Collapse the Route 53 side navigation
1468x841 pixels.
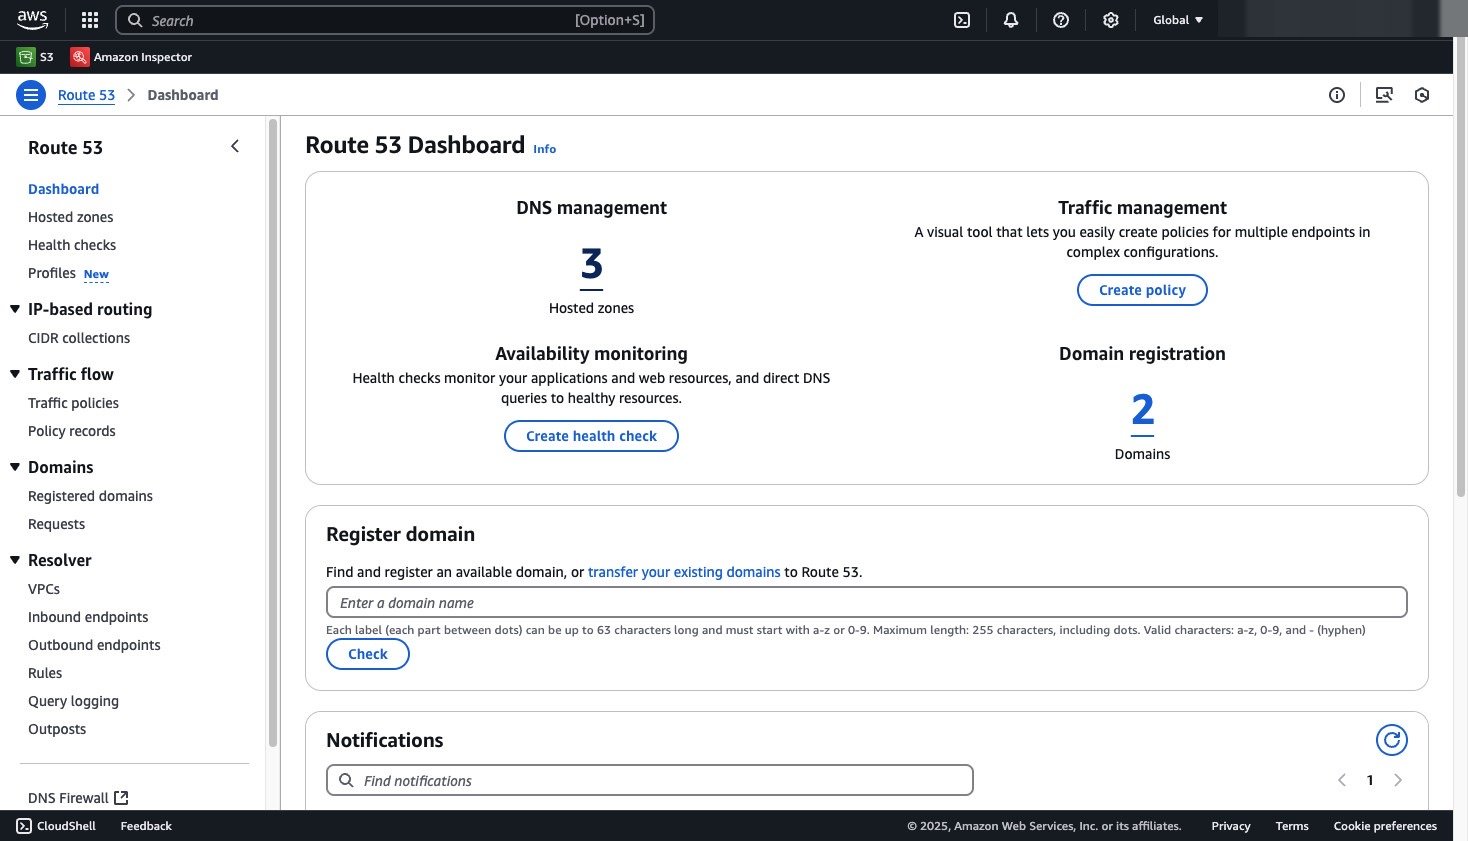(x=235, y=147)
